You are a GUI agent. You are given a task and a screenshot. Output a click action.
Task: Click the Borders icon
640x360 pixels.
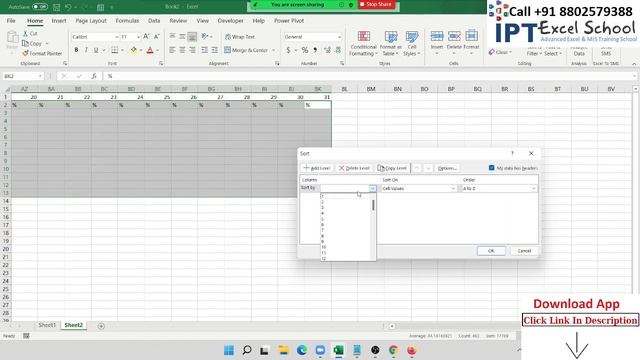tap(115, 50)
